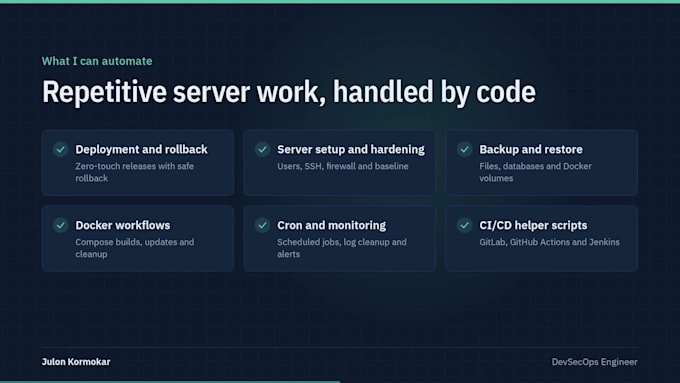Click 'Zero-touch releases with safe rollback' description
680x383 pixels.
[x=134, y=172]
